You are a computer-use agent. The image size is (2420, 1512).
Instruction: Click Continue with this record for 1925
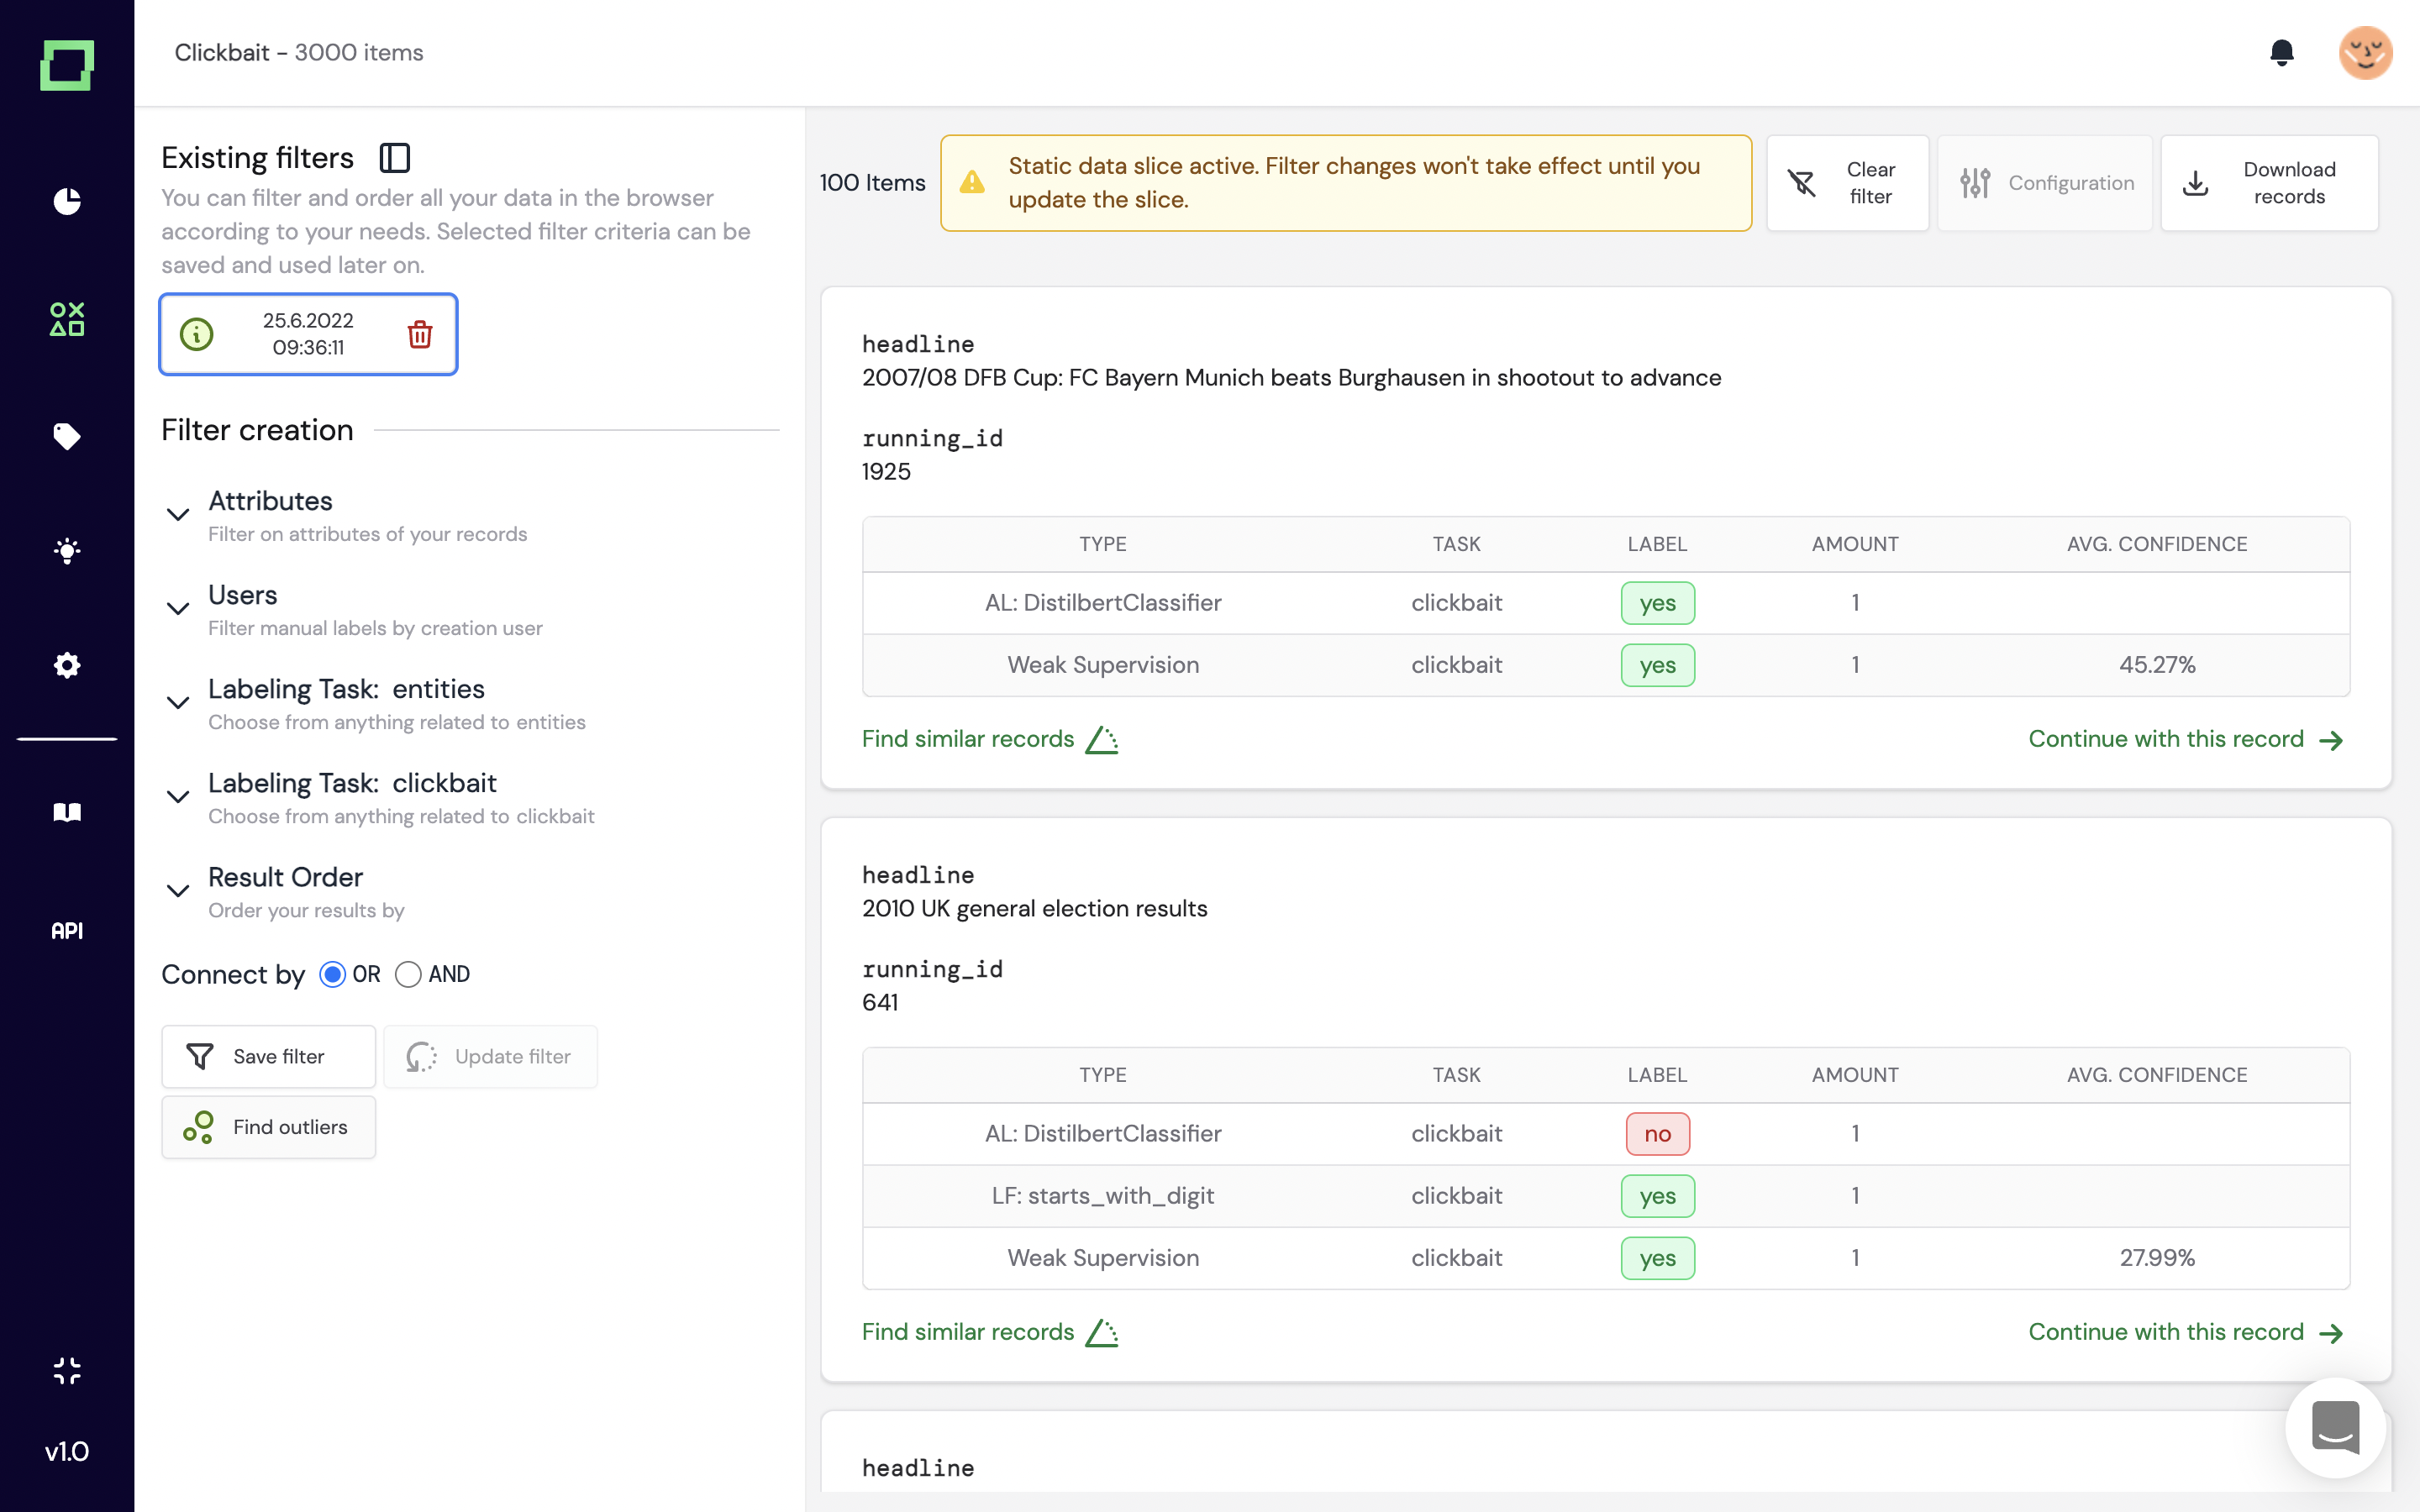click(2185, 739)
